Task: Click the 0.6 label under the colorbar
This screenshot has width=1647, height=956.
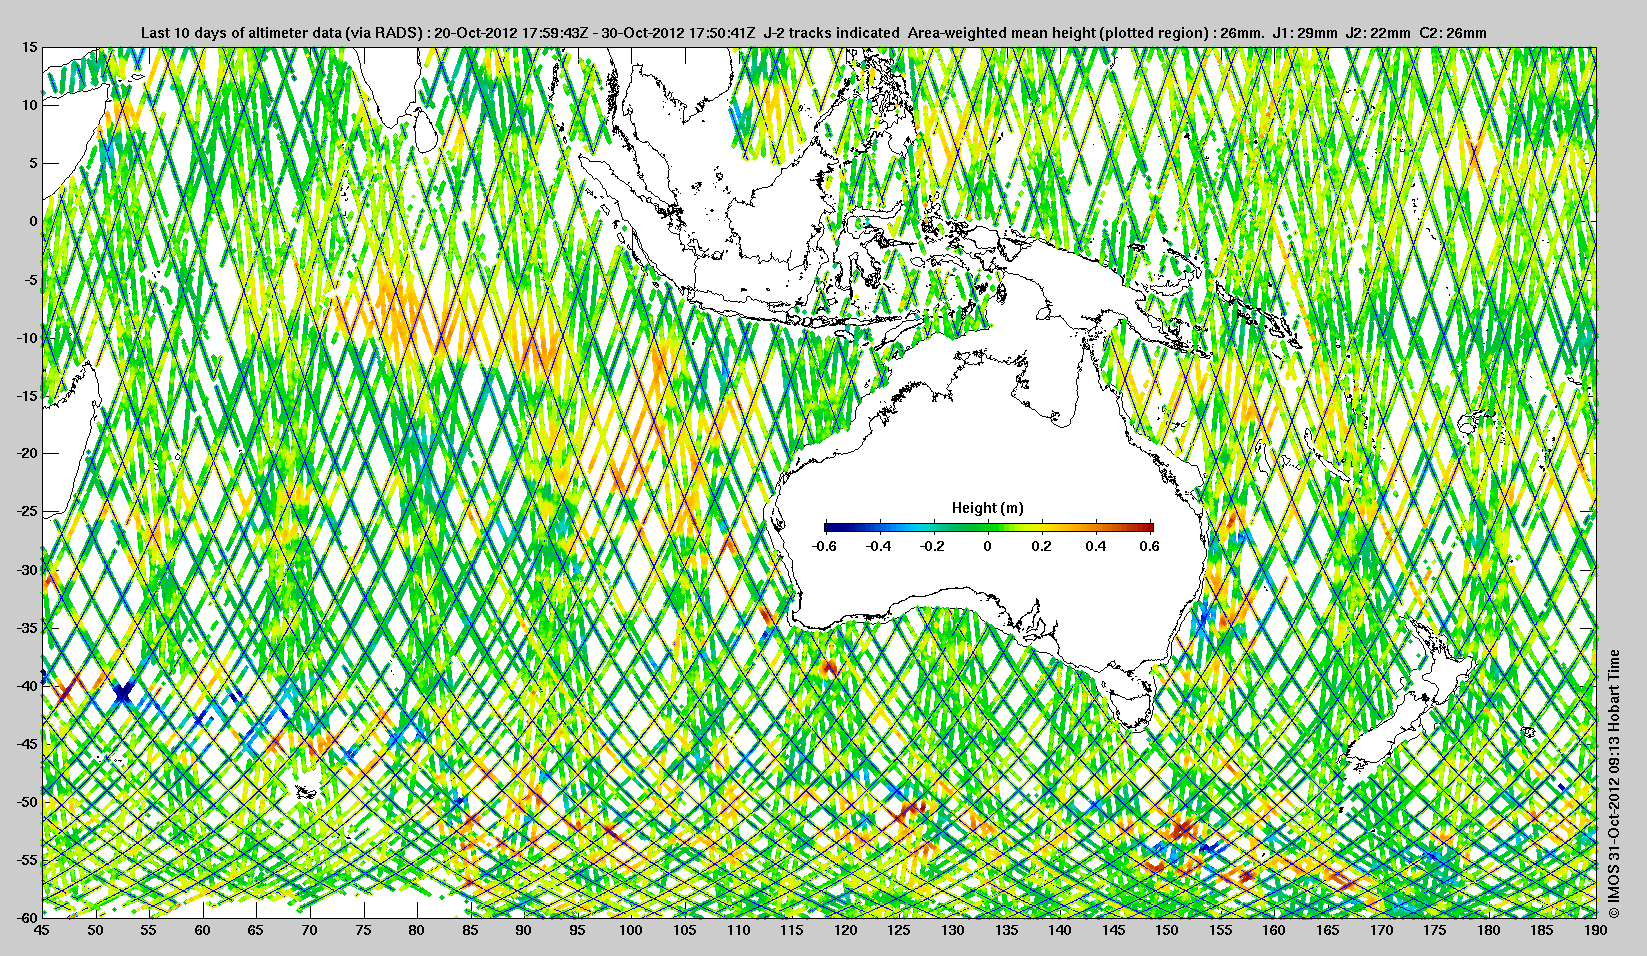Action: (x=1149, y=546)
